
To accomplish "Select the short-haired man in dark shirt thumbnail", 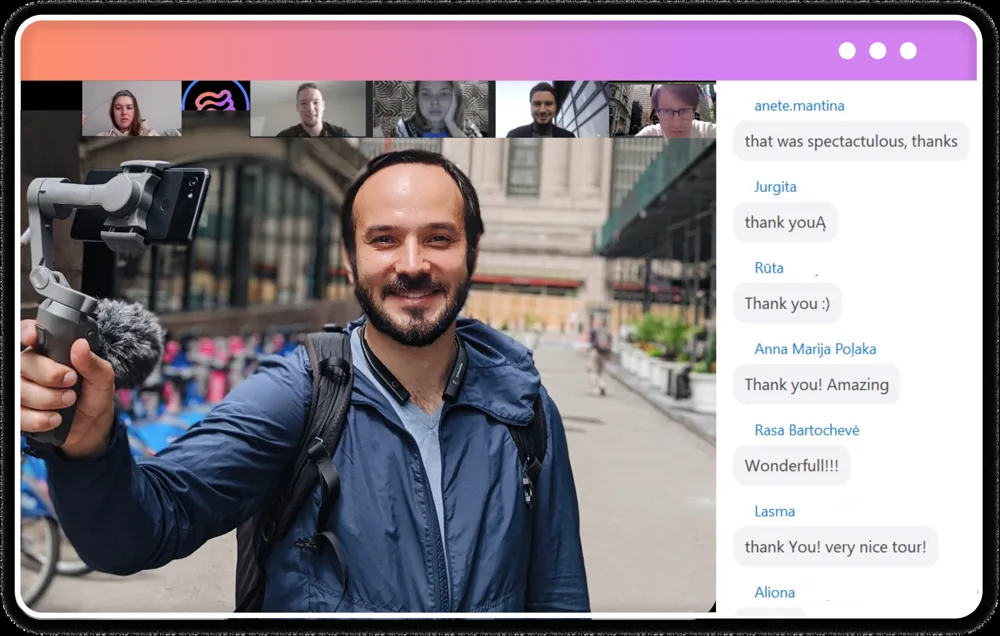I will pos(308,108).
